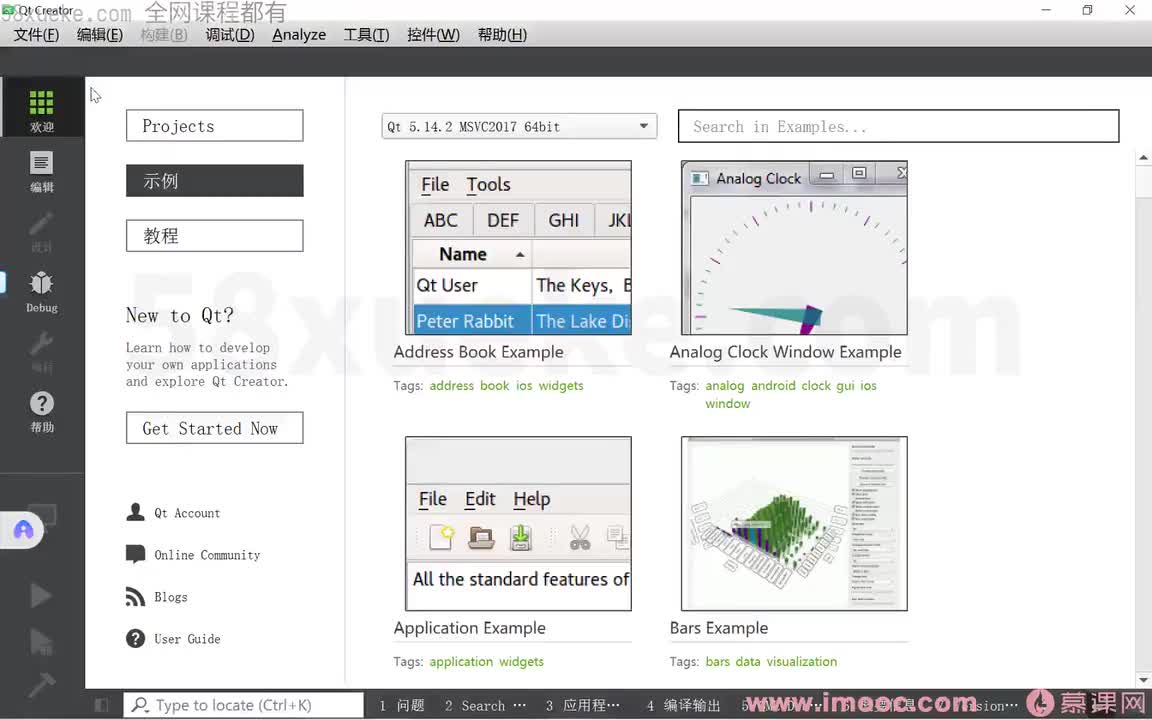Open the 教程 (Tutorials) button
1152x720 pixels.
[215, 236]
